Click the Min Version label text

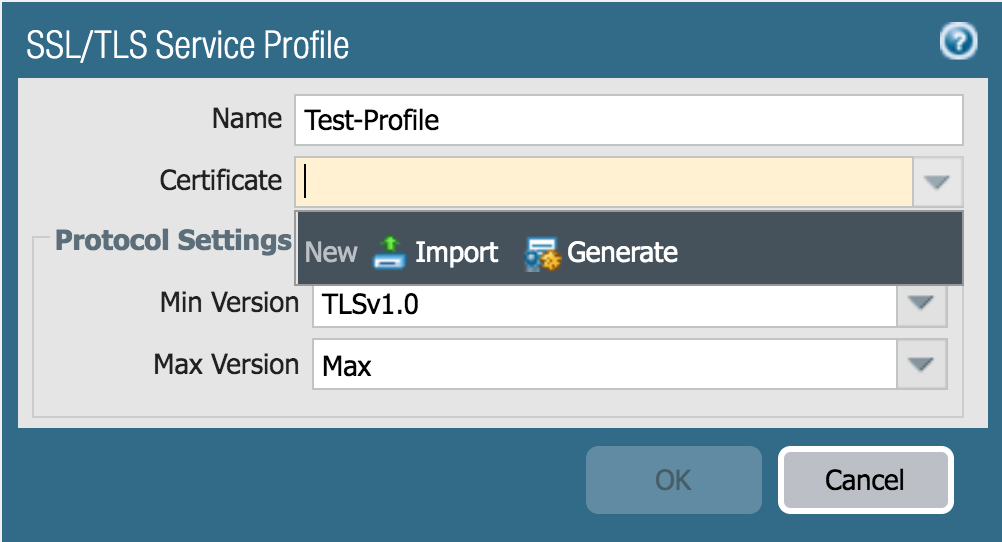tap(229, 302)
